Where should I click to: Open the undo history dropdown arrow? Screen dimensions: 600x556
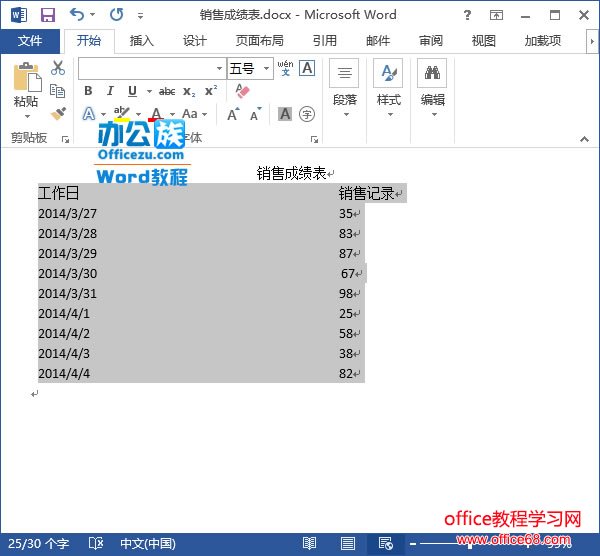click(x=92, y=15)
